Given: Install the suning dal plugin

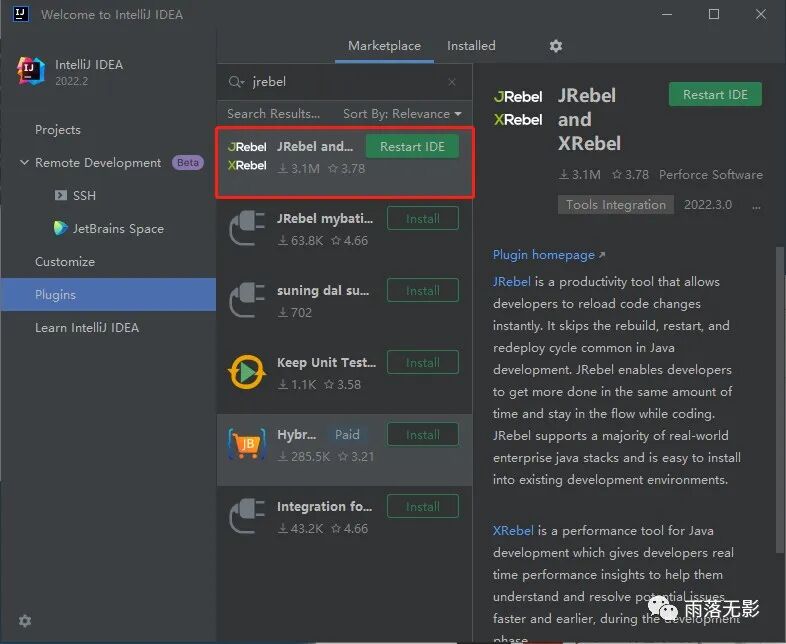Looking at the screenshot, I should tap(423, 291).
